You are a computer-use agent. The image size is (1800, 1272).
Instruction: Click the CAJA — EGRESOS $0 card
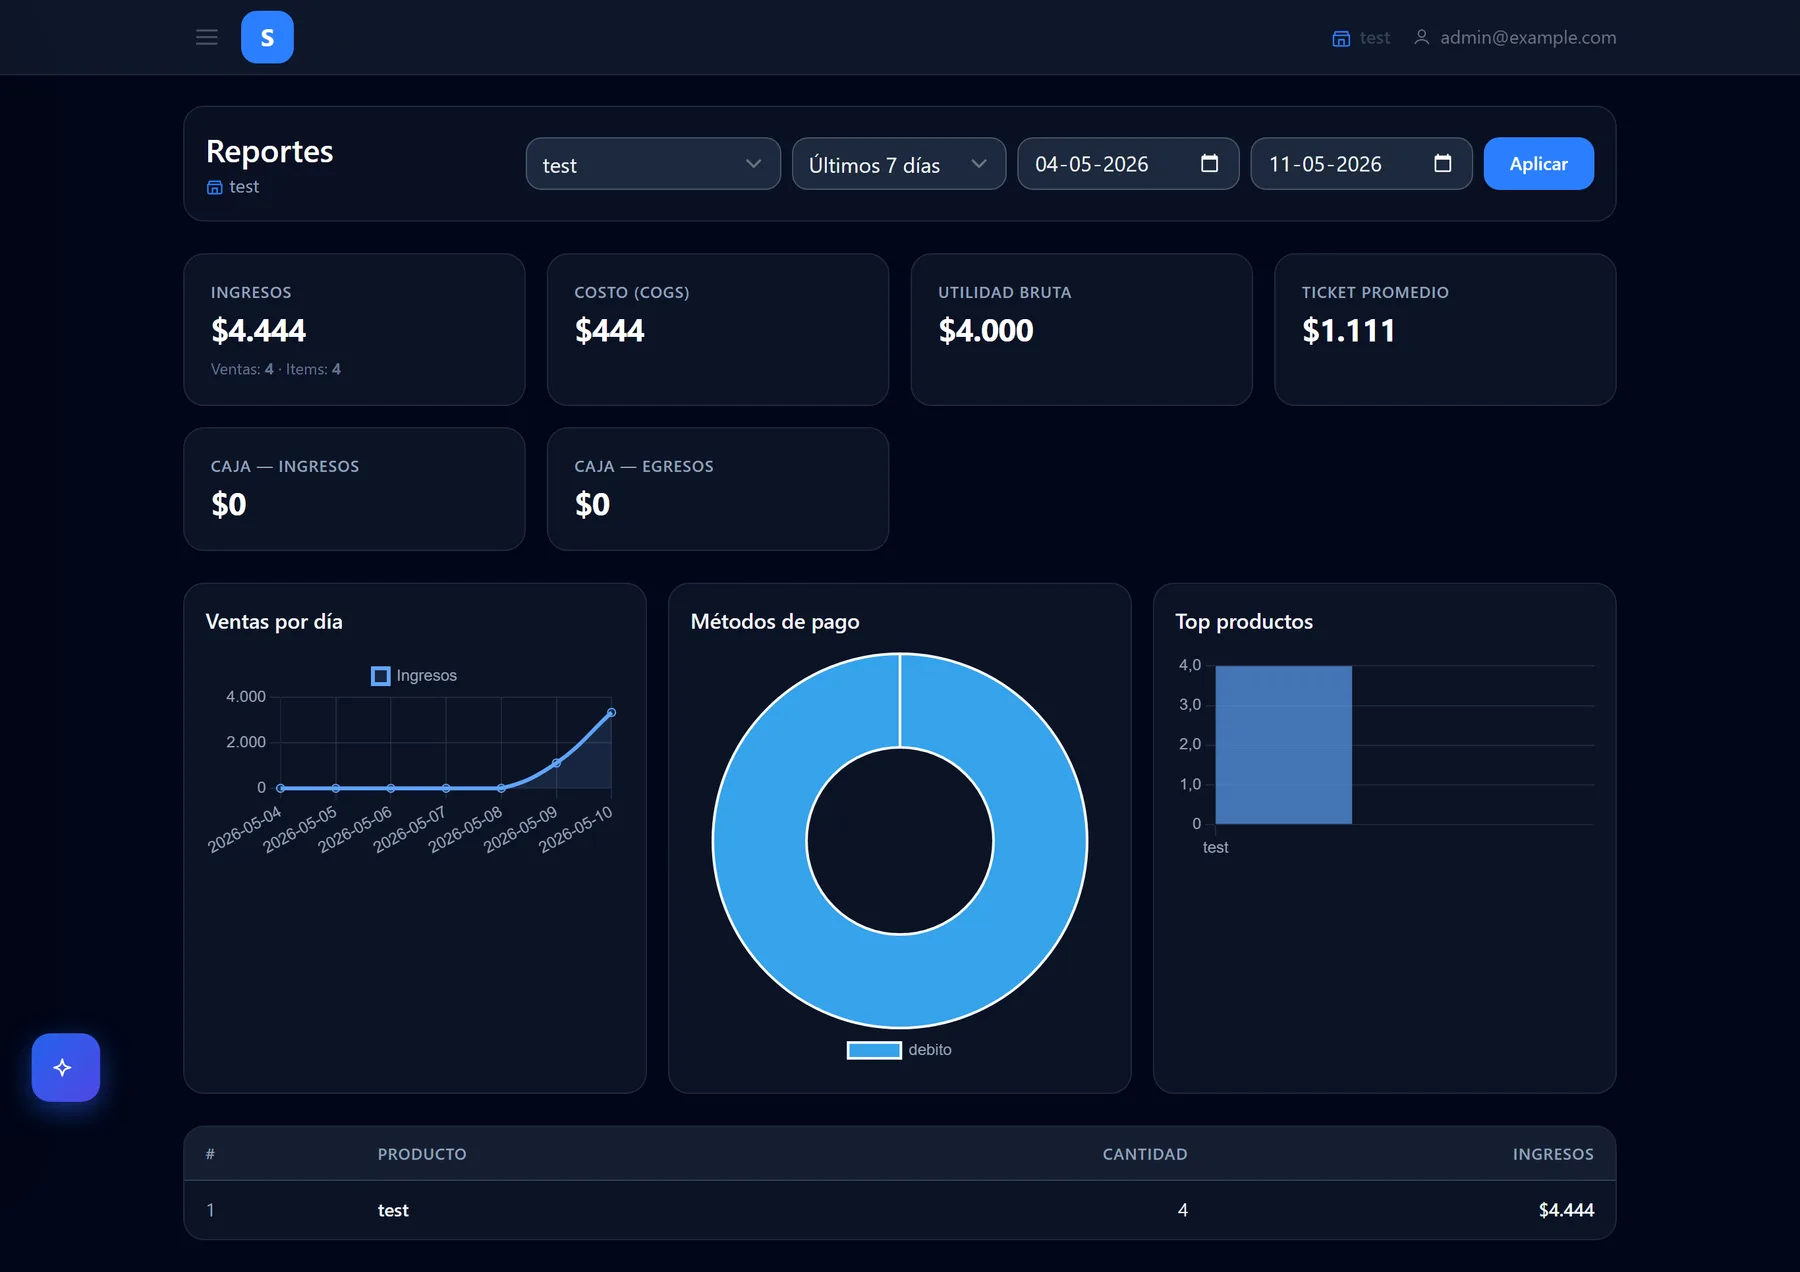coord(718,489)
